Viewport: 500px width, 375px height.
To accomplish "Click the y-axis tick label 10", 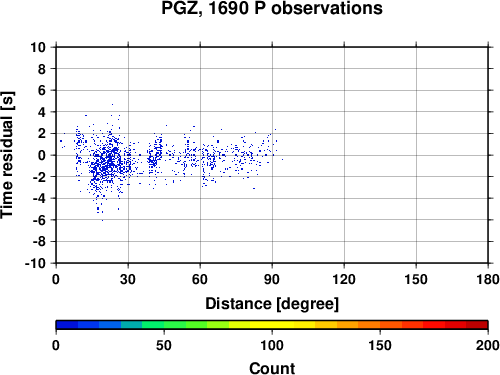I will coord(38,47).
